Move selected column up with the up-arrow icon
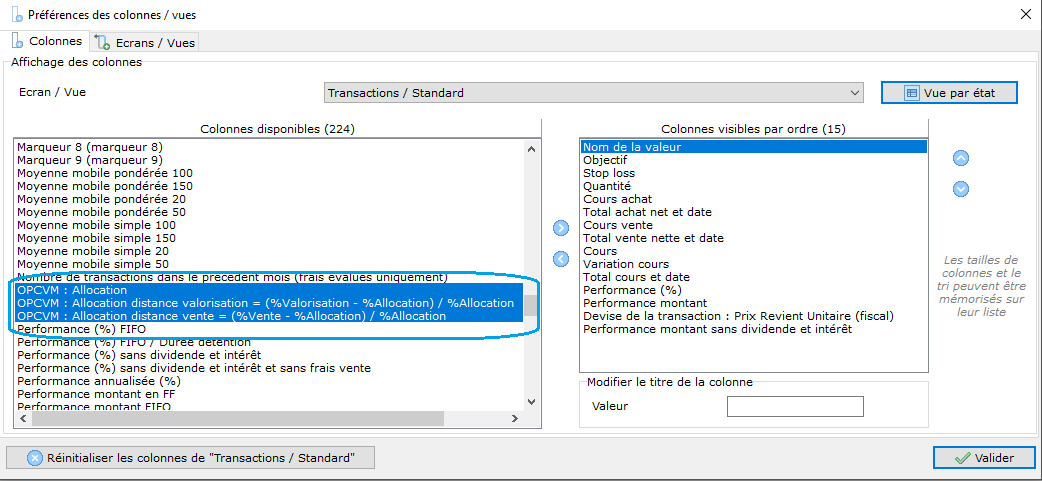 point(961,158)
